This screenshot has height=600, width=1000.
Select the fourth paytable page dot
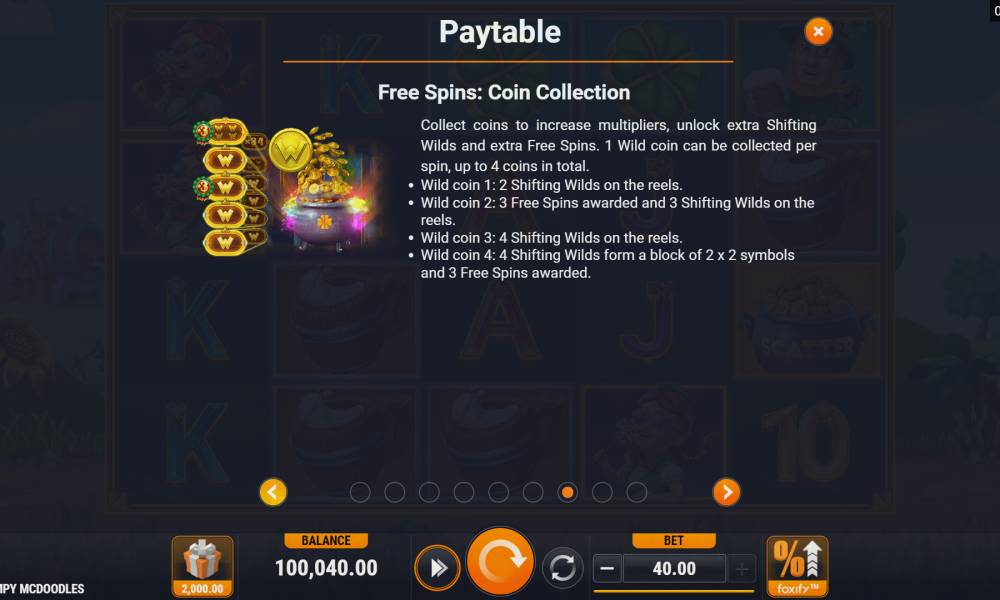464,492
